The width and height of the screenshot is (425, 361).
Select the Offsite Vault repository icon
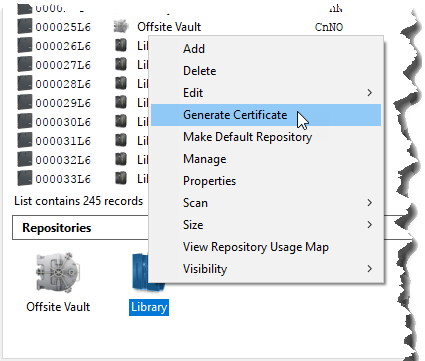tap(58, 272)
